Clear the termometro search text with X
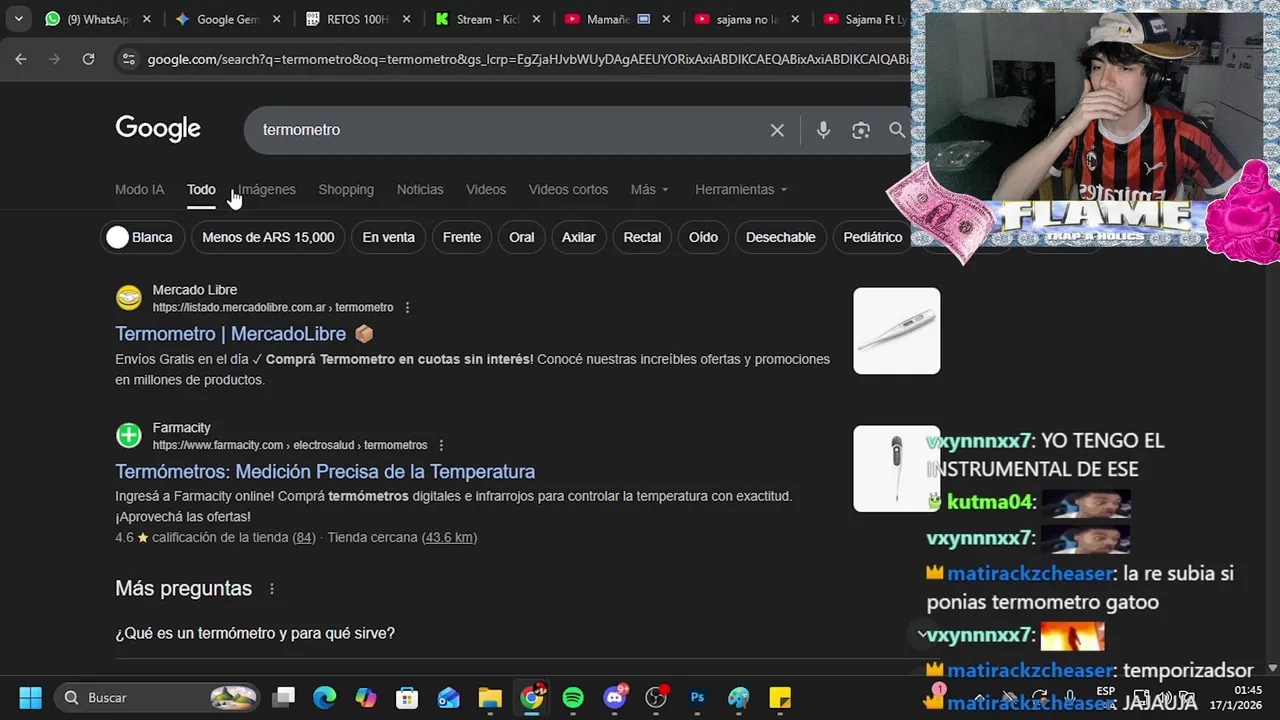This screenshot has height=720, width=1280. point(777,130)
